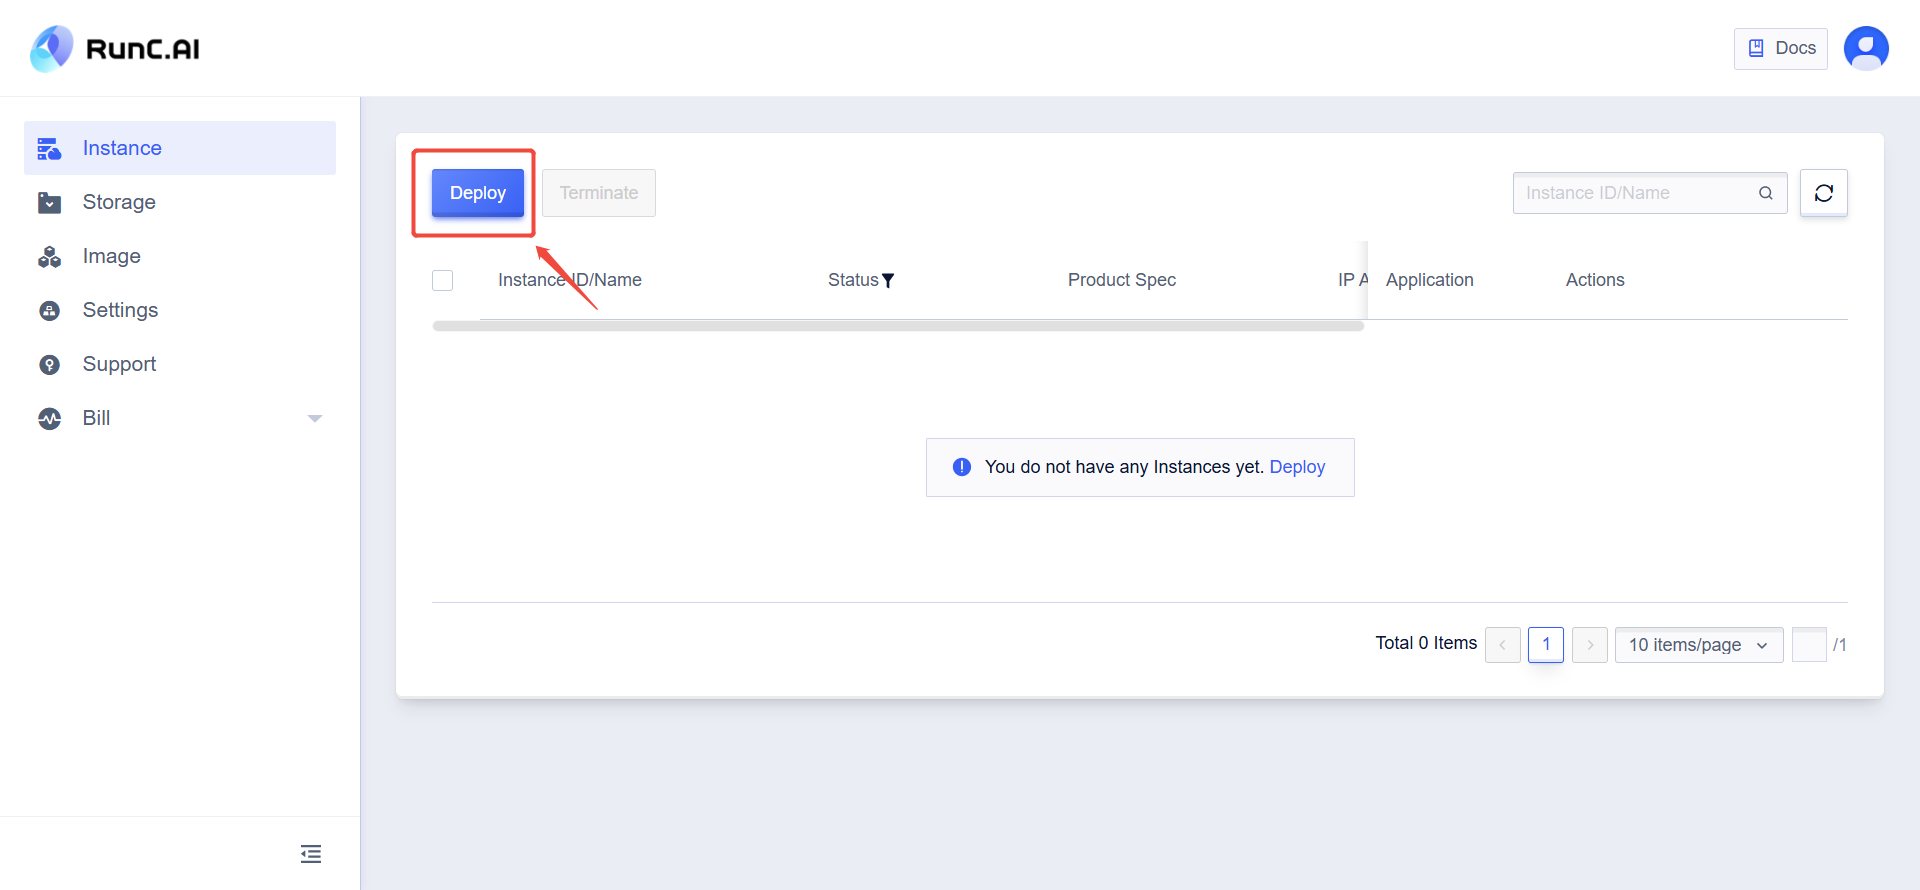This screenshot has height=890, width=1920.
Task: Click the Storage folder icon
Action: click(x=49, y=203)
